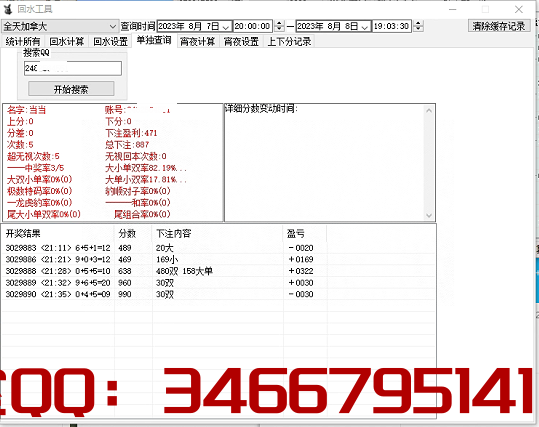Click scroll up arrow in 详细分数变动时间 panel

[x=429, y=111]
